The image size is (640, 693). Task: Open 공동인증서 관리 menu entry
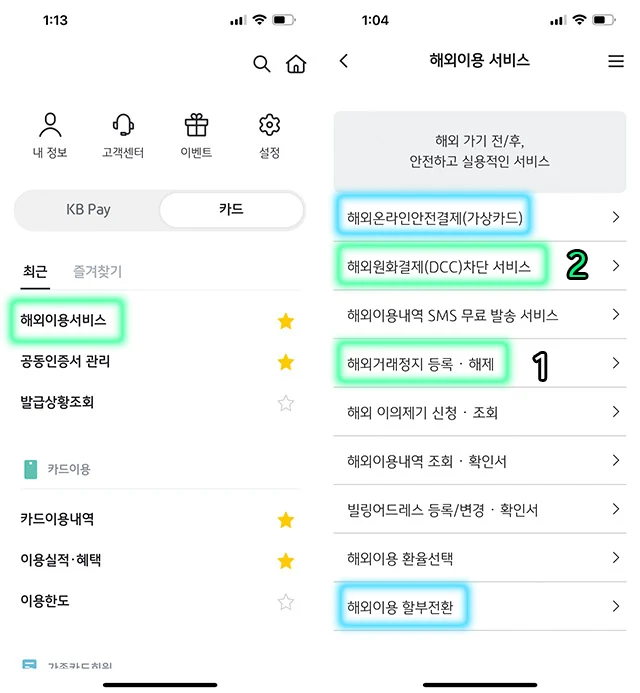(65, 362)
